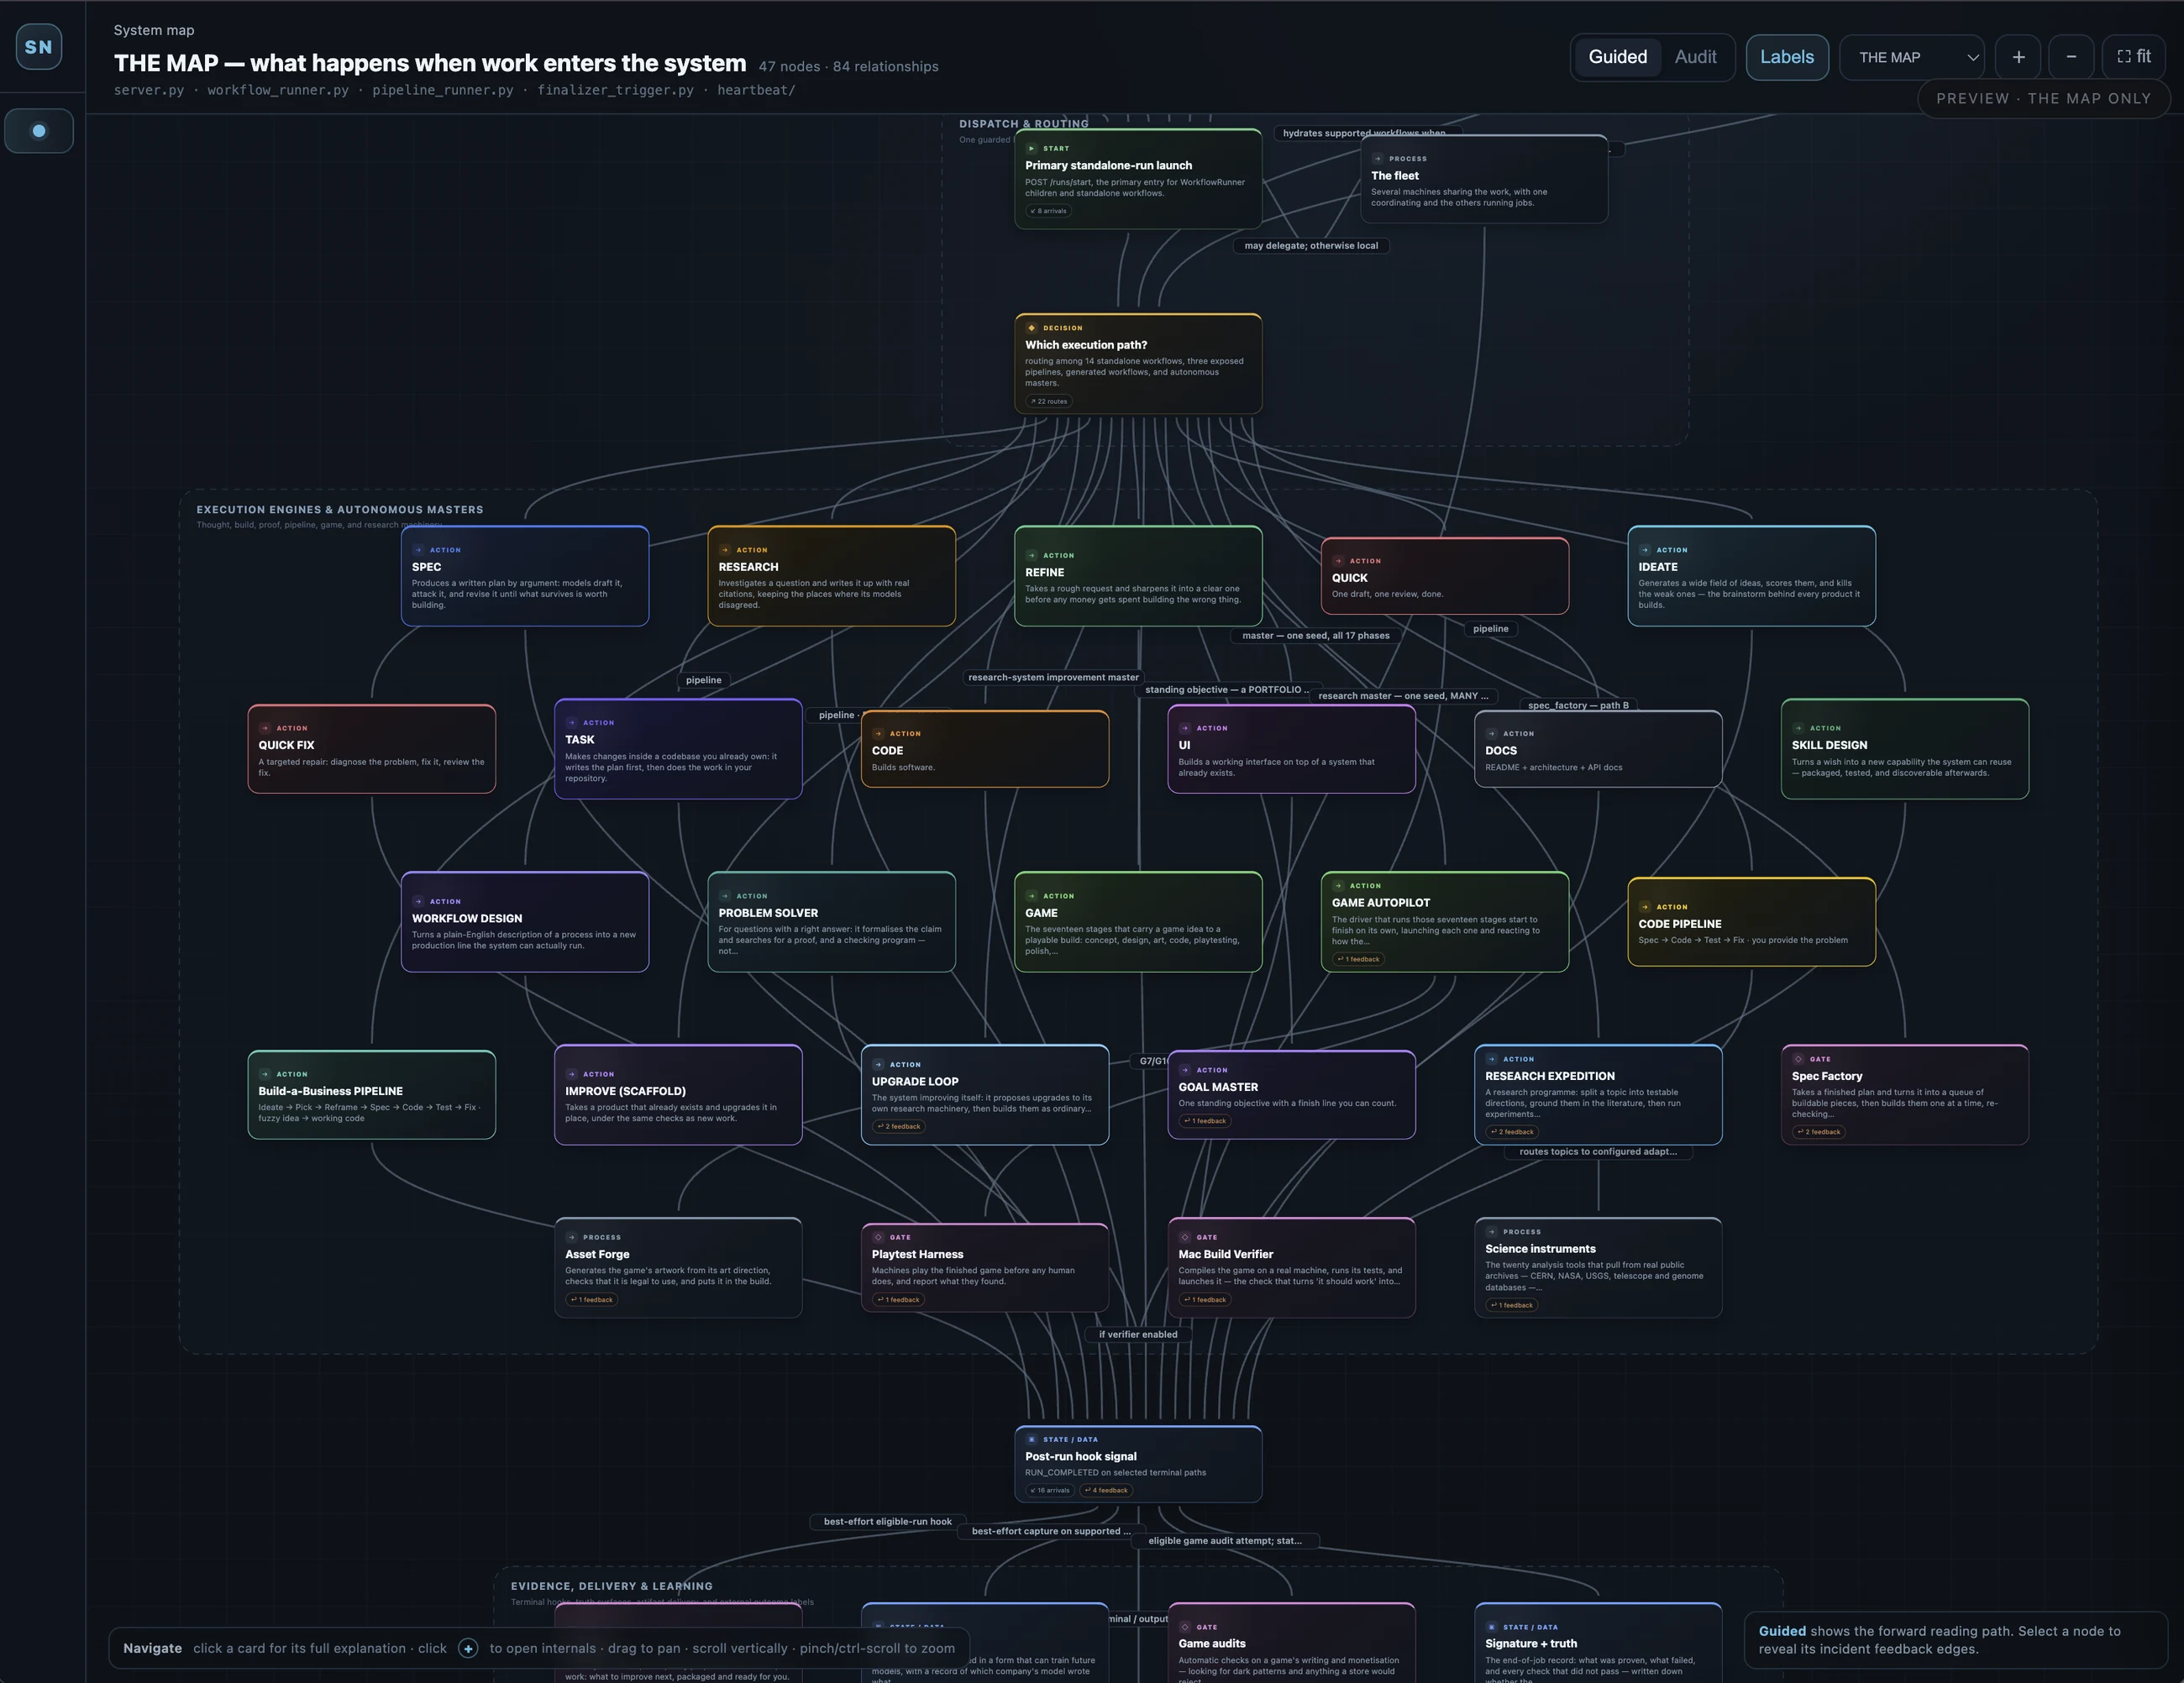Screen dimensions: 2184x1683
Task: Open the Primary standalone-run launch card
Action: pos(1138,179)
